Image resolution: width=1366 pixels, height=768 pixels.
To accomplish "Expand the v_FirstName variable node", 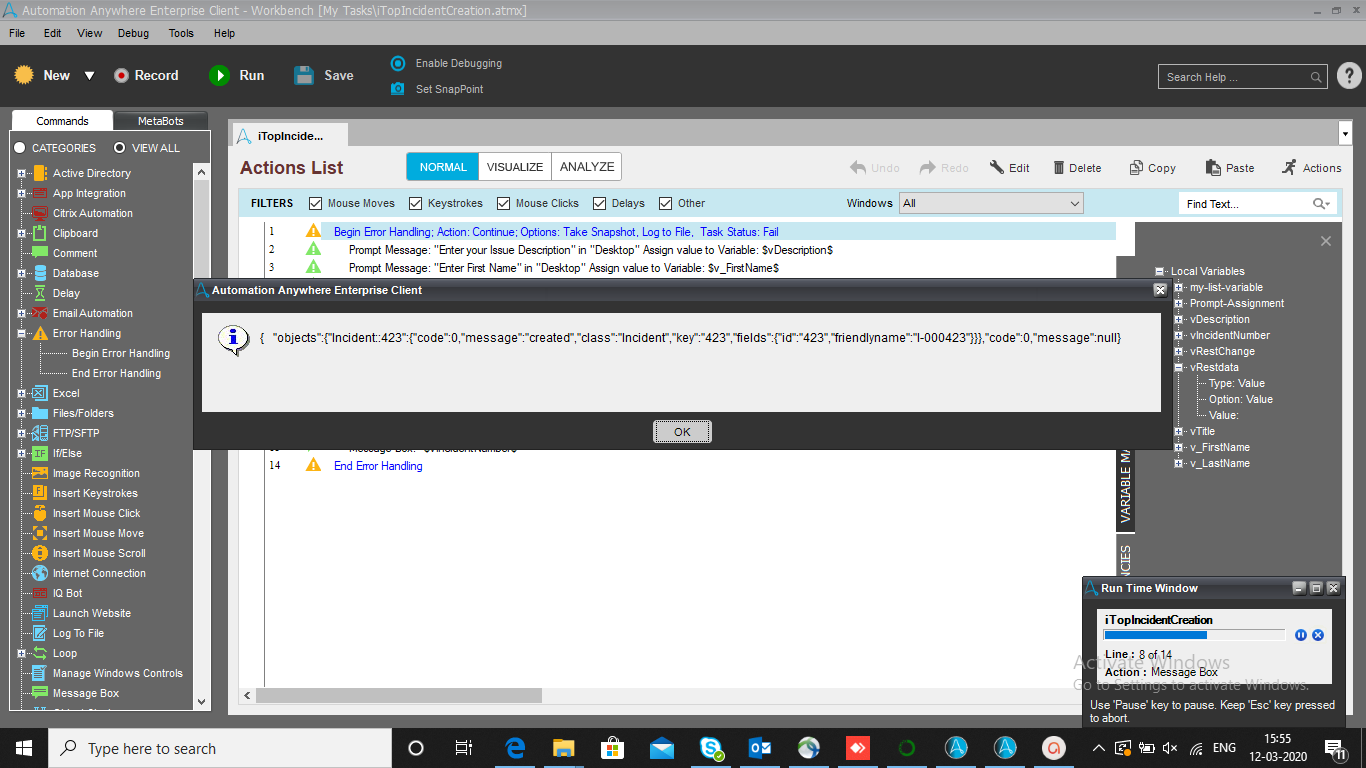I will [1179, 447].
